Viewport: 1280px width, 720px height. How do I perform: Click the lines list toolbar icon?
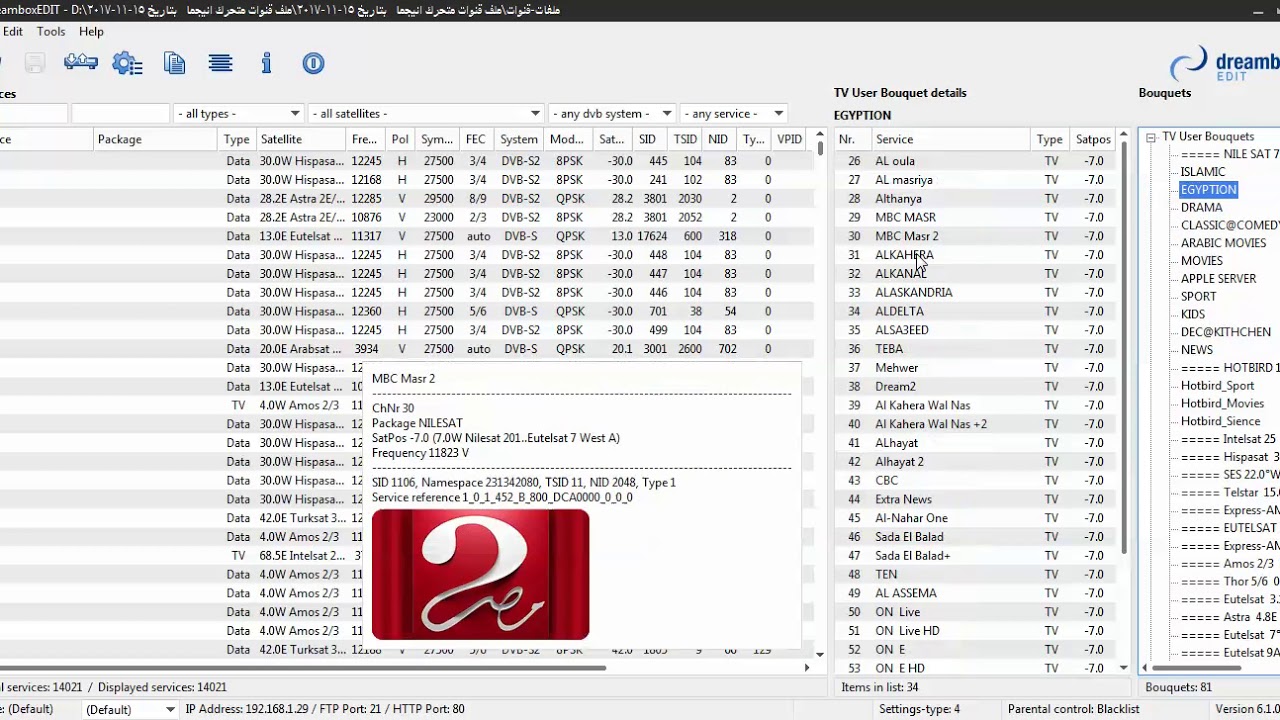[x=221, y=63]
